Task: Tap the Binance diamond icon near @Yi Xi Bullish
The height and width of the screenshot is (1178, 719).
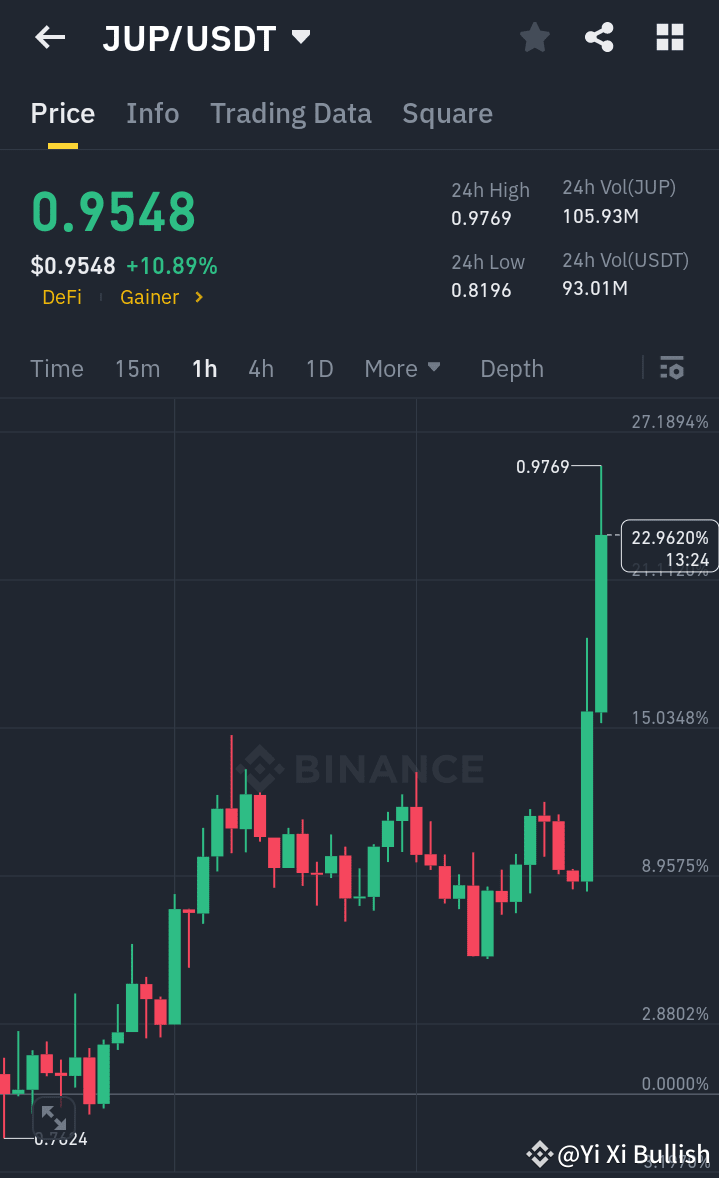Action: pyautogui.click(x=539, y=1154)
